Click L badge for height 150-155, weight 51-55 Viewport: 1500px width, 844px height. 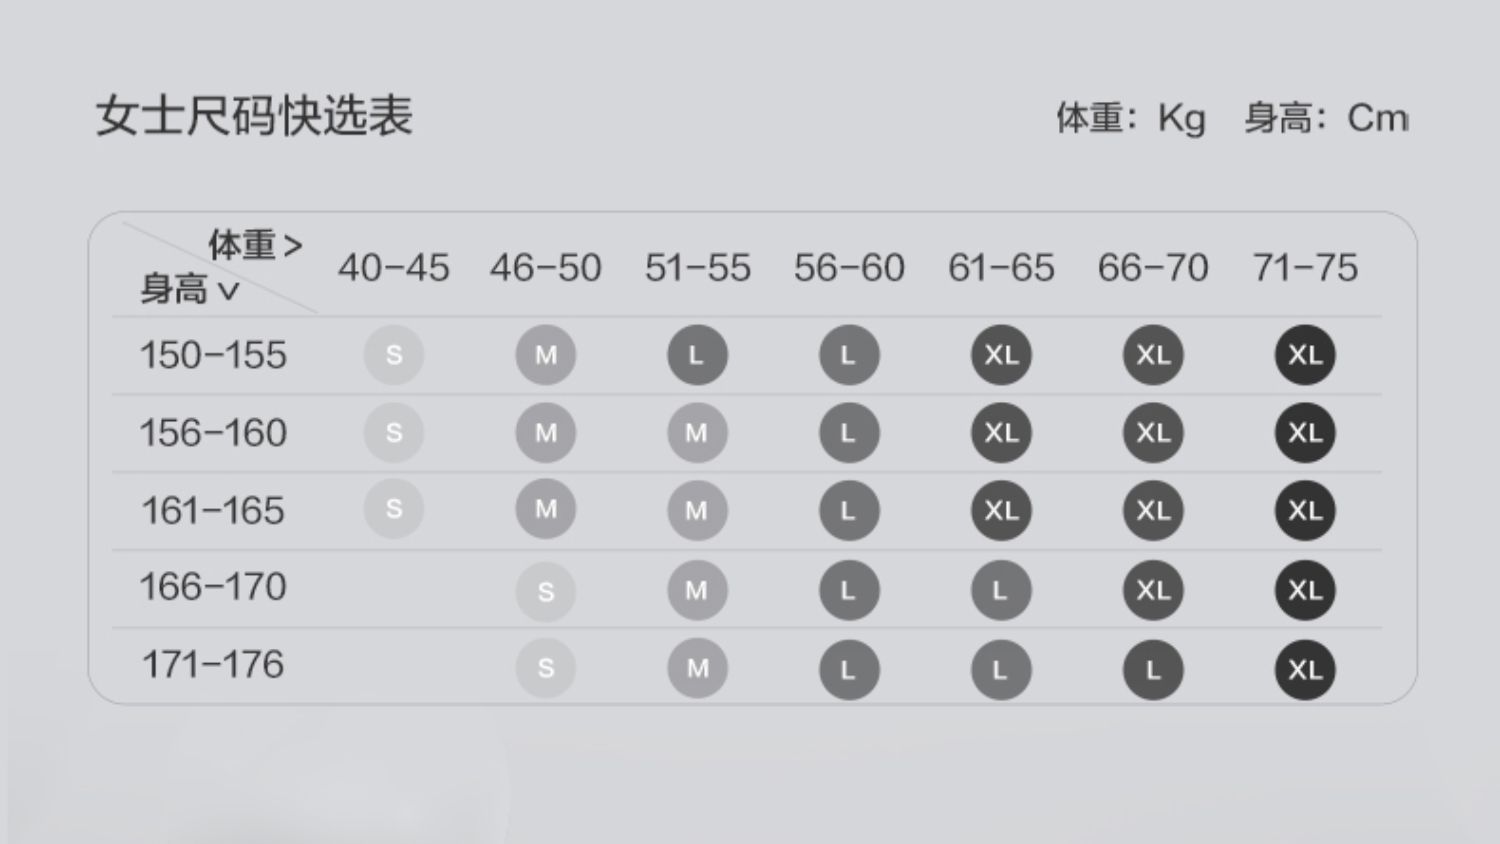tap(697, 355)
